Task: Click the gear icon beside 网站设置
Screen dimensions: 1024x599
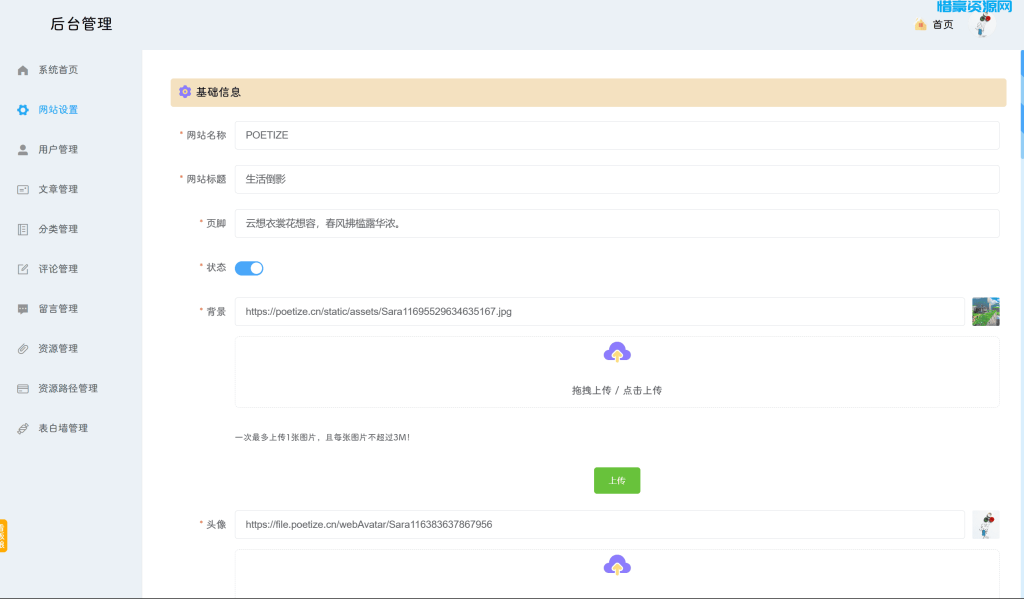Action: [x=23, y=110]
